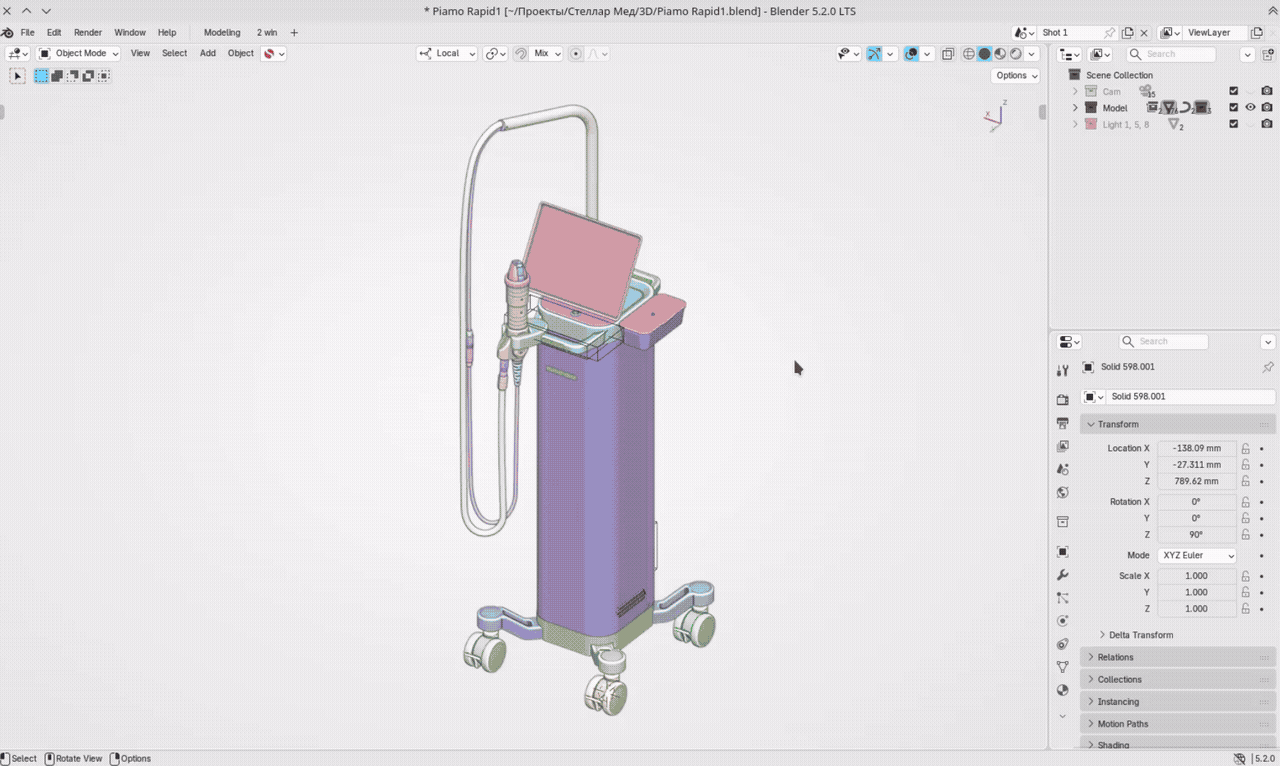Uncheck the Model collection exclude checkbox

tap(1233, 108)
